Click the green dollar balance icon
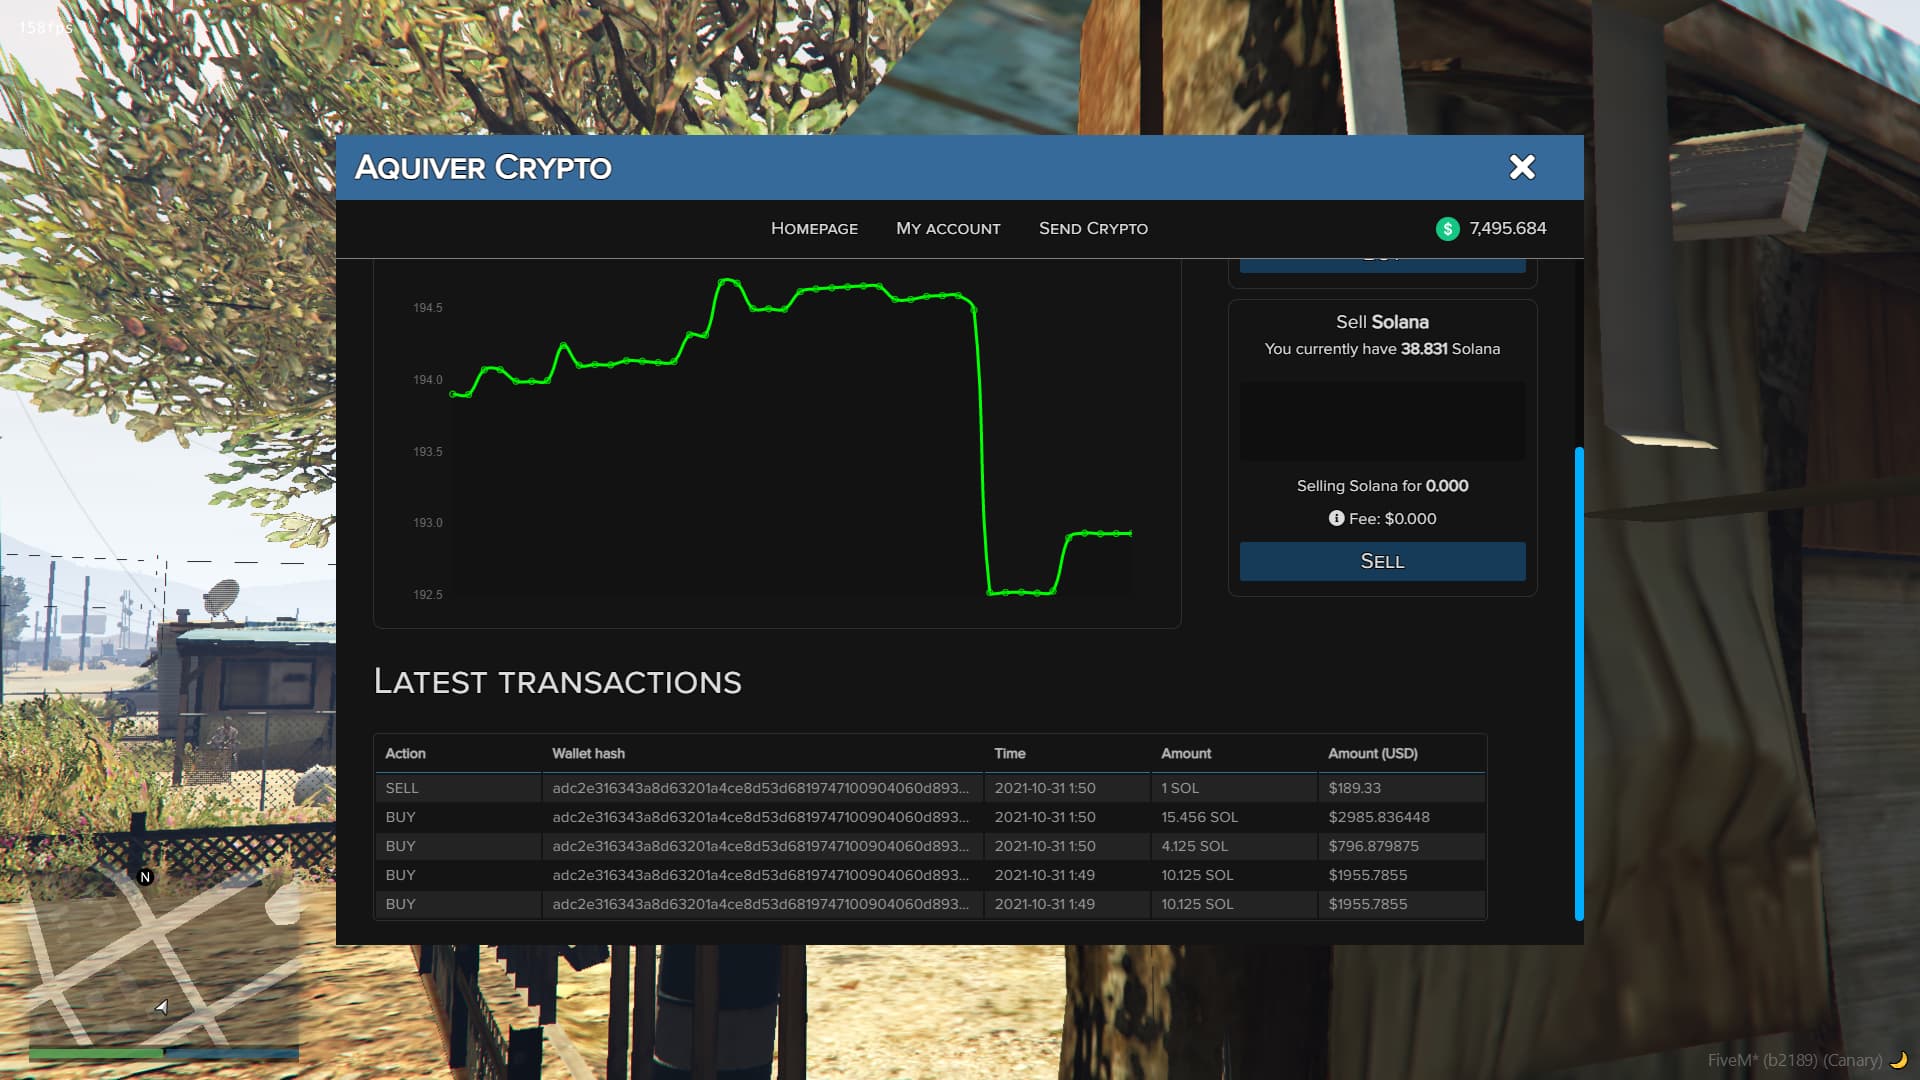1920x1080 pixels. pos(1447,229)
